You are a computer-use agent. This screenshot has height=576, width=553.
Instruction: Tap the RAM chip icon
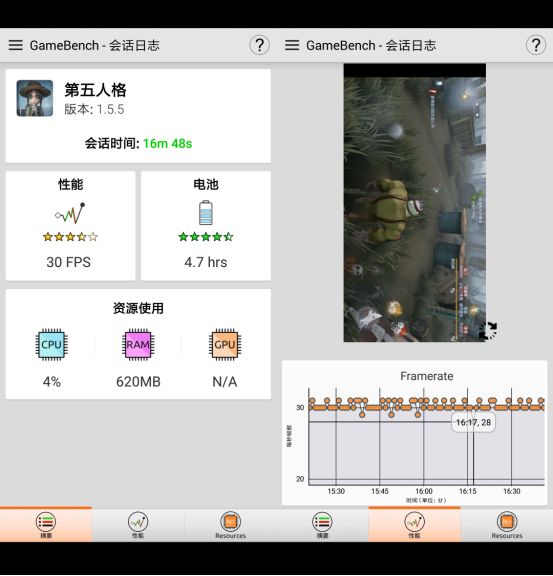point(138,344)
